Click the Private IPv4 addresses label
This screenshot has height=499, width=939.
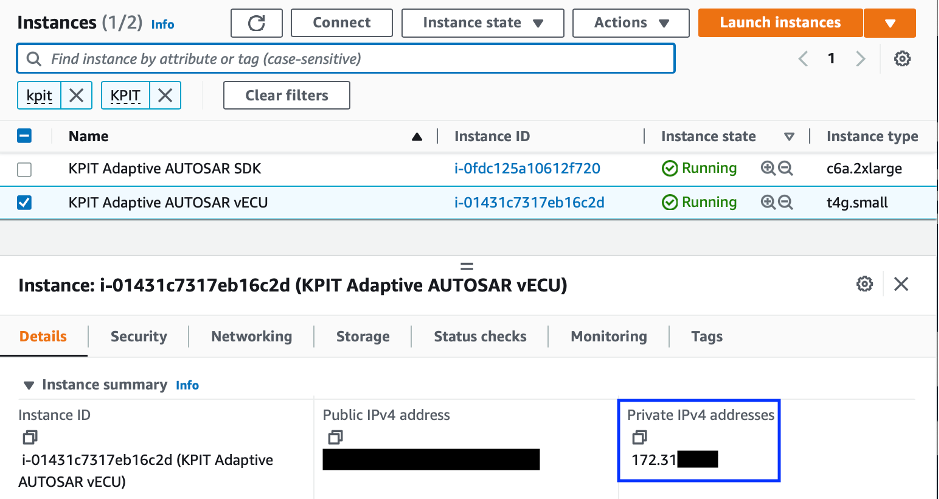[701, 415]
